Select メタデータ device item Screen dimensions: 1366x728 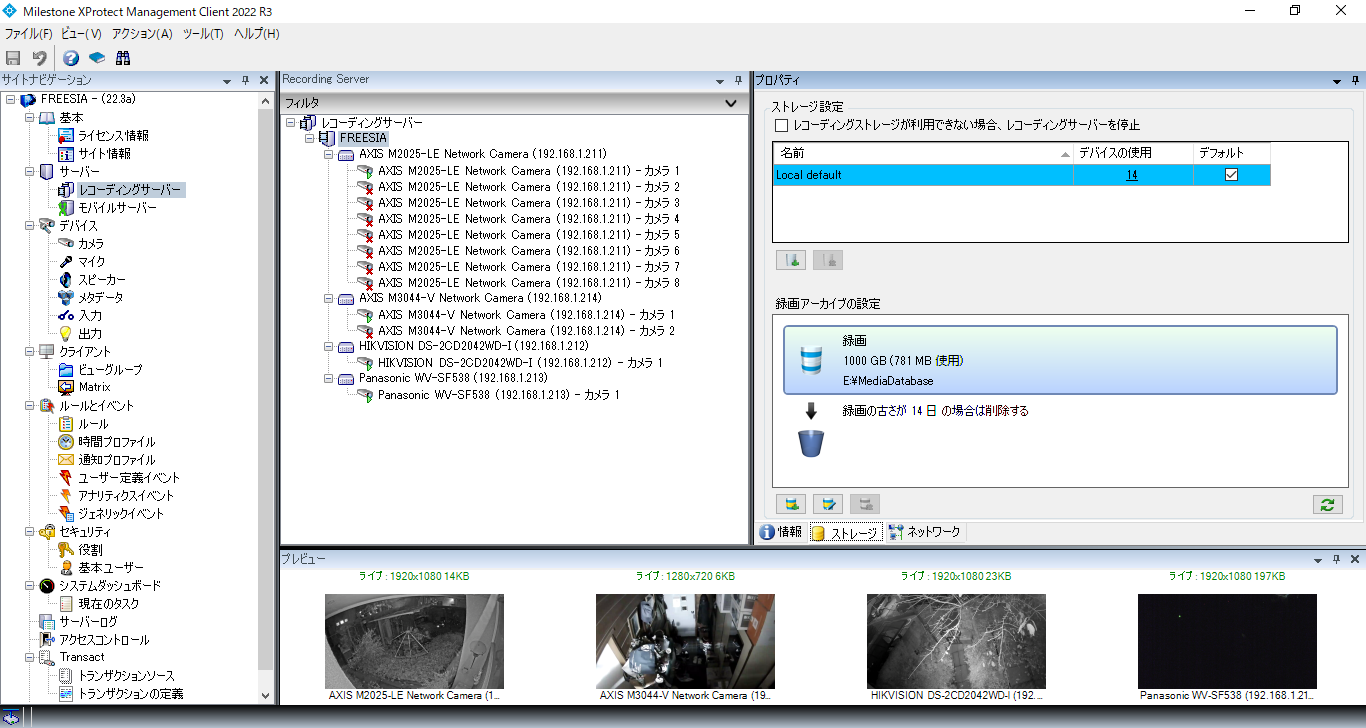click(x=101, y=297)
